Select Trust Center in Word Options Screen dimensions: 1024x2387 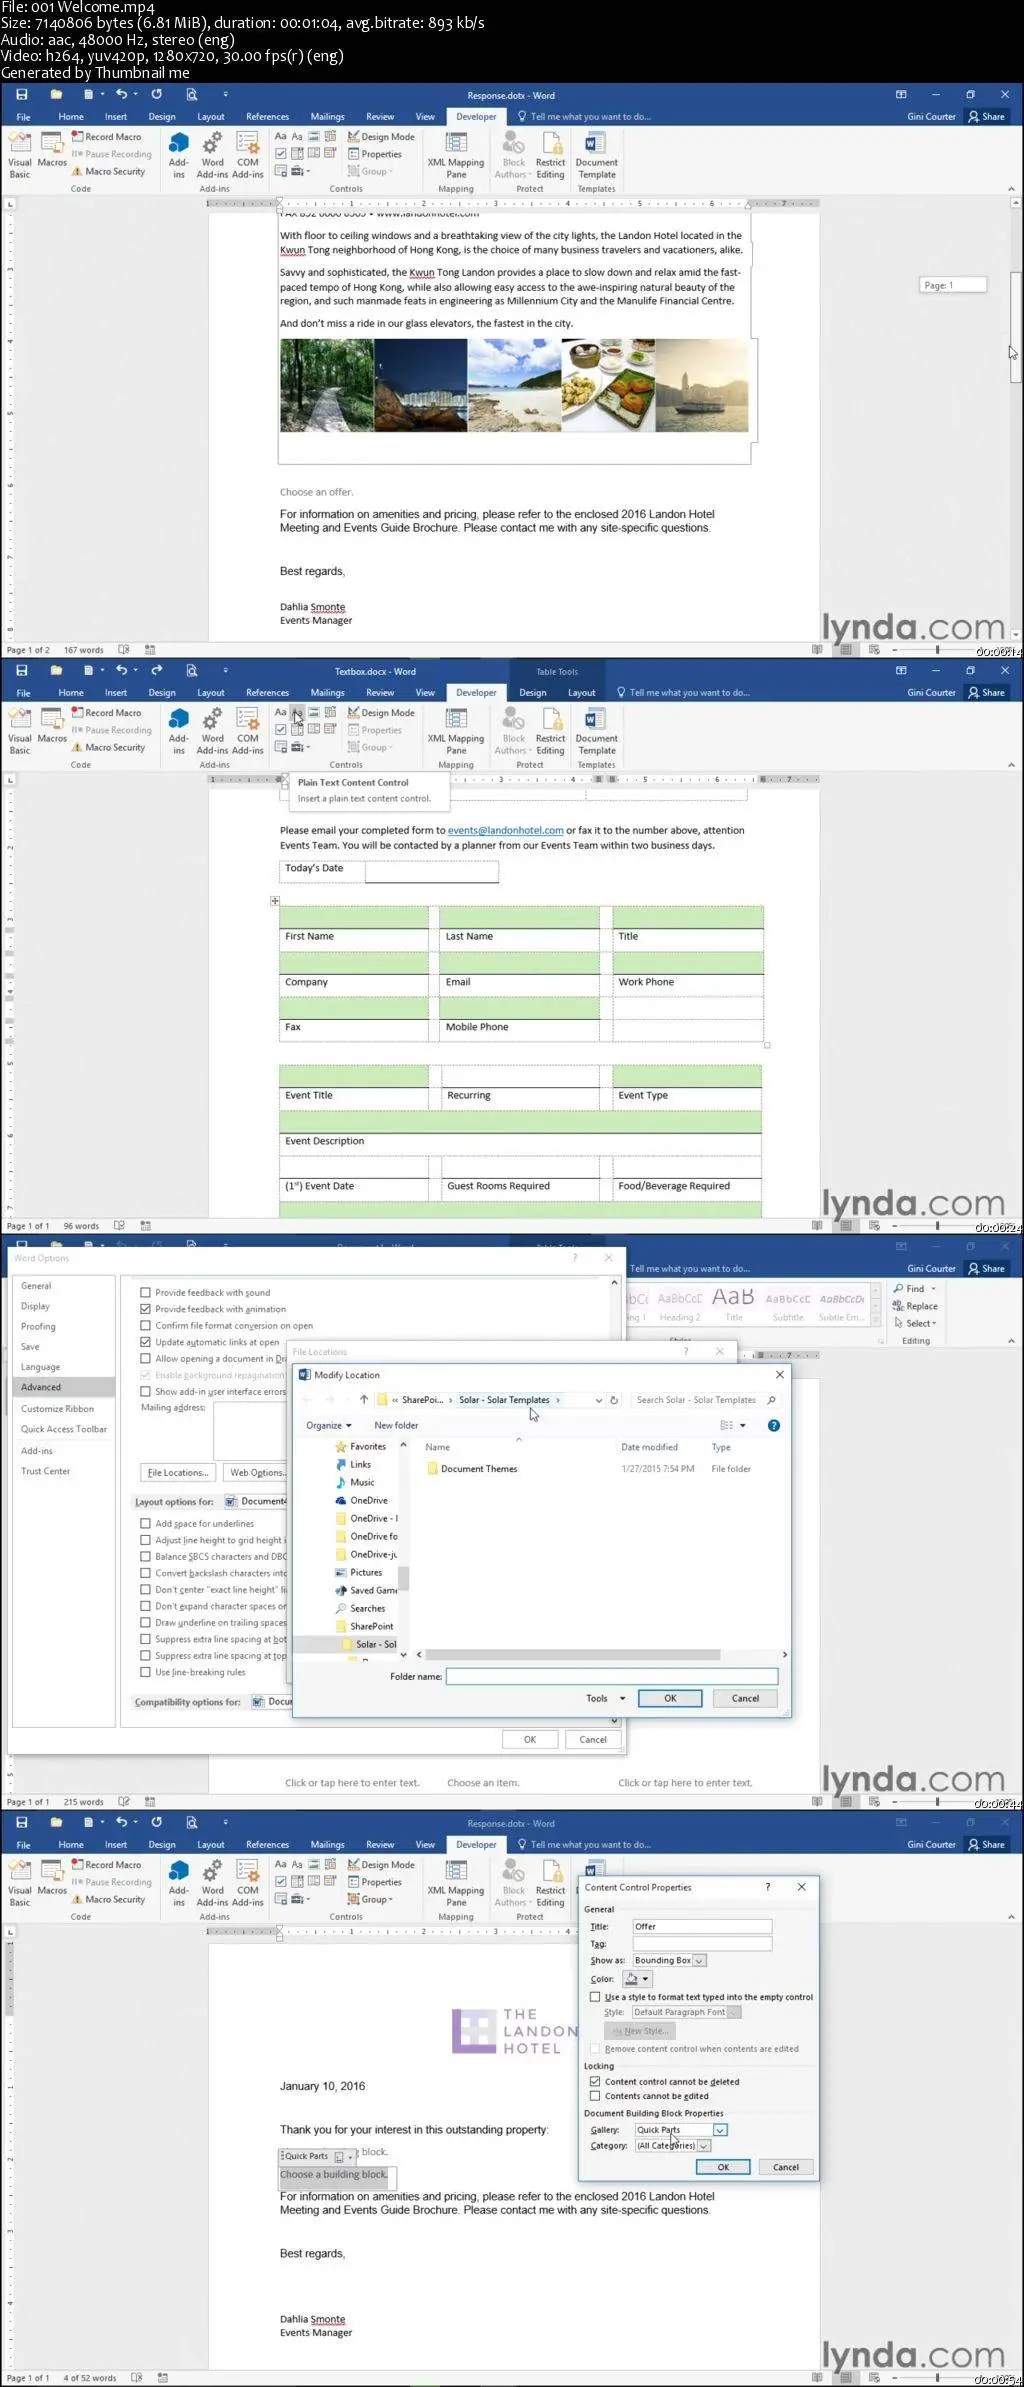pyautogui.click(x=46, y=1471)
